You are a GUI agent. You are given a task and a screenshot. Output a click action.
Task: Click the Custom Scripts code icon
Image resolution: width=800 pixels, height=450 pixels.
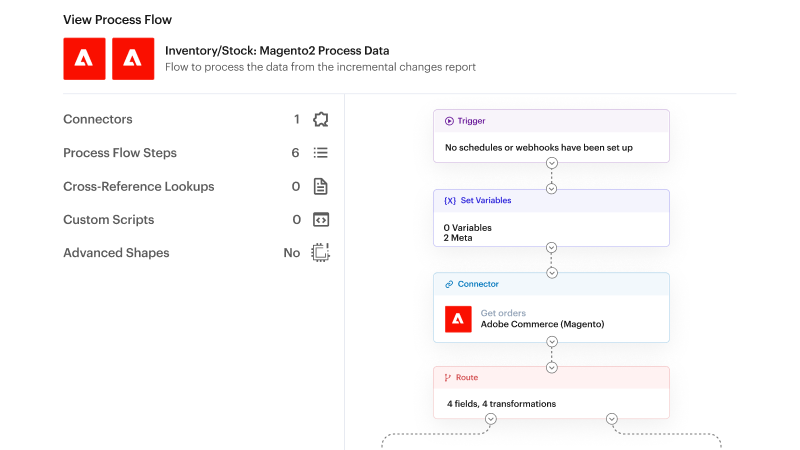tap(320, 220)
